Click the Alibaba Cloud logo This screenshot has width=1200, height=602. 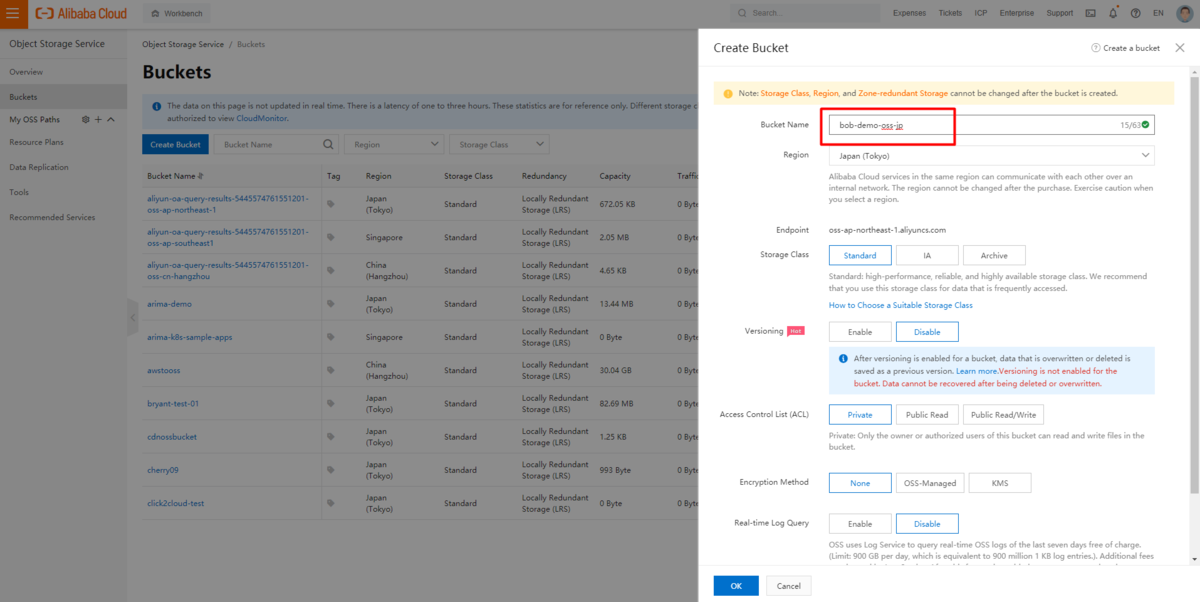point(82,13)
